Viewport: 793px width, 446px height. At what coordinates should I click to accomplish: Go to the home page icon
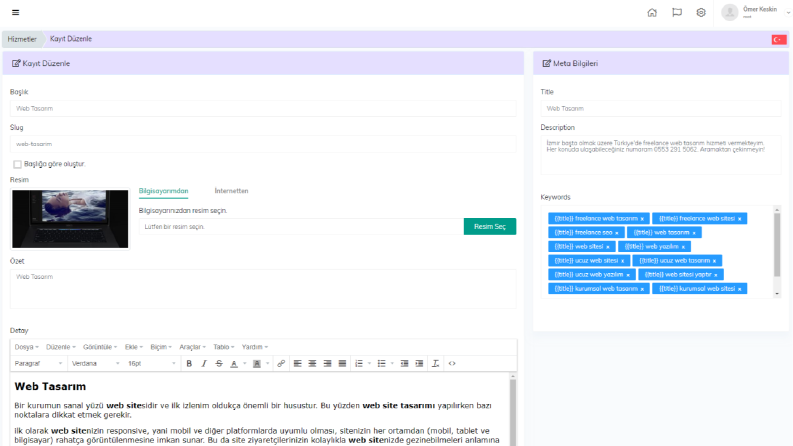652,13
